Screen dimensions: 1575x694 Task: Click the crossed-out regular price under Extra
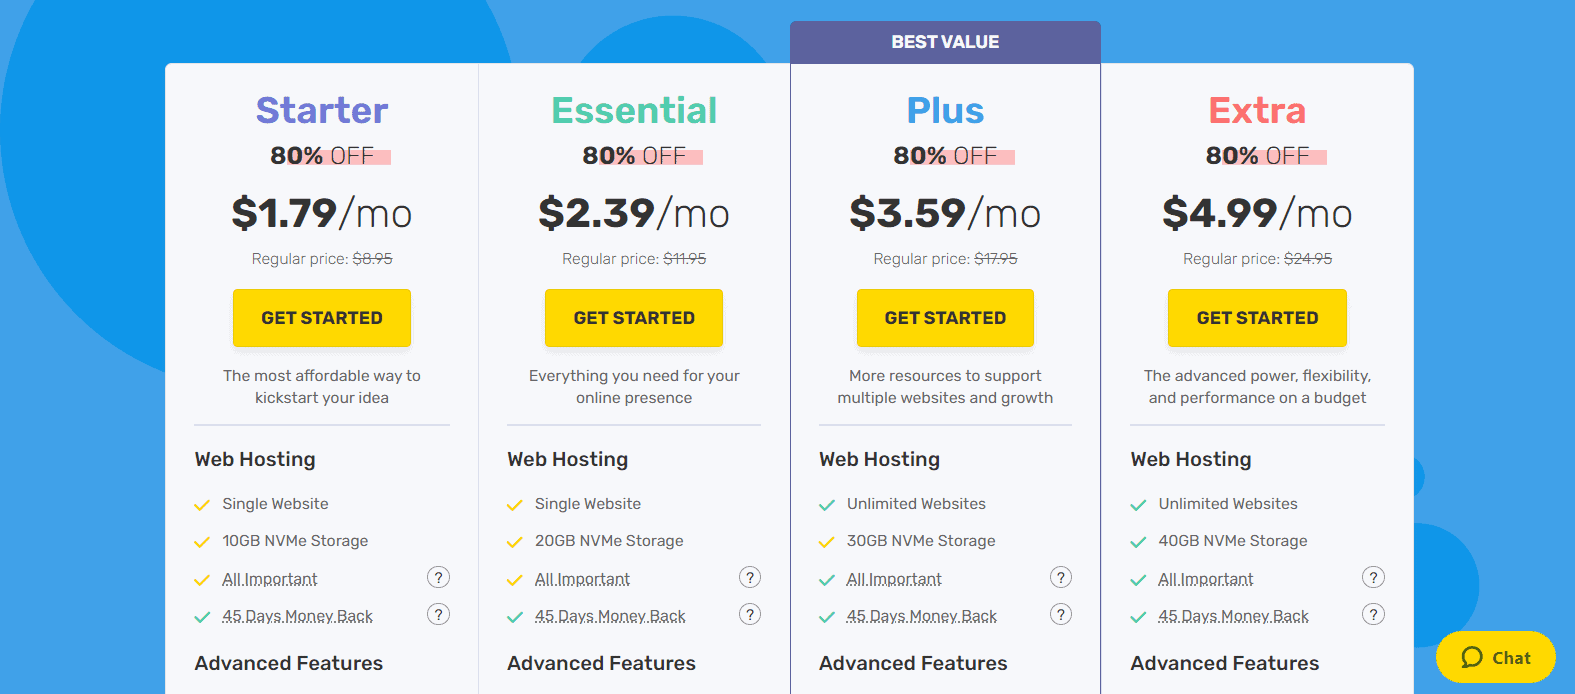click(1308, 258)
